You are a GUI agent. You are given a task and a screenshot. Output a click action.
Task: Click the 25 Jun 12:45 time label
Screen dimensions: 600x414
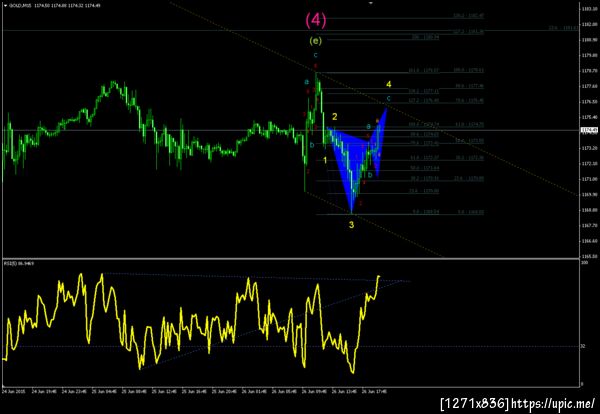click(x=164, y=392)
